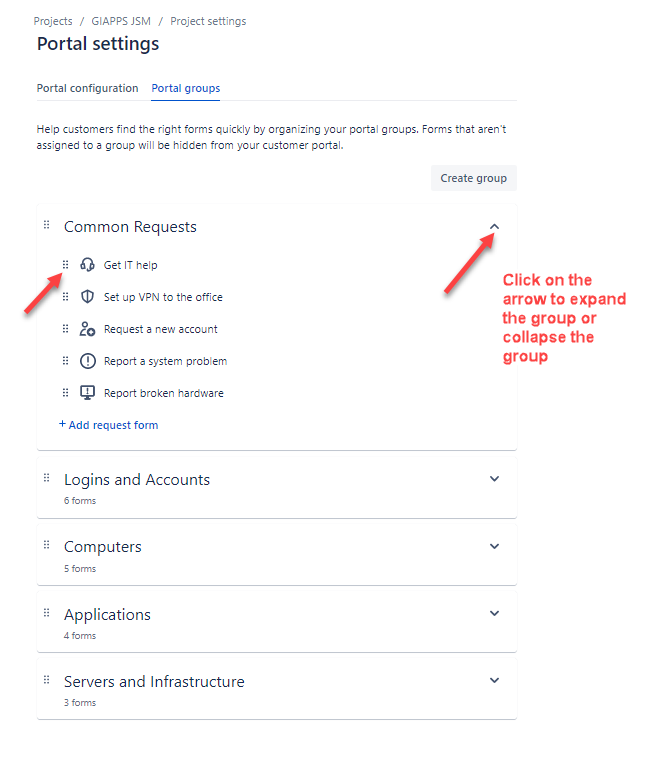Viewport: 652px width, 772px height.
Task: Click the drag handle of the Computers group
Action: point(47,545)
